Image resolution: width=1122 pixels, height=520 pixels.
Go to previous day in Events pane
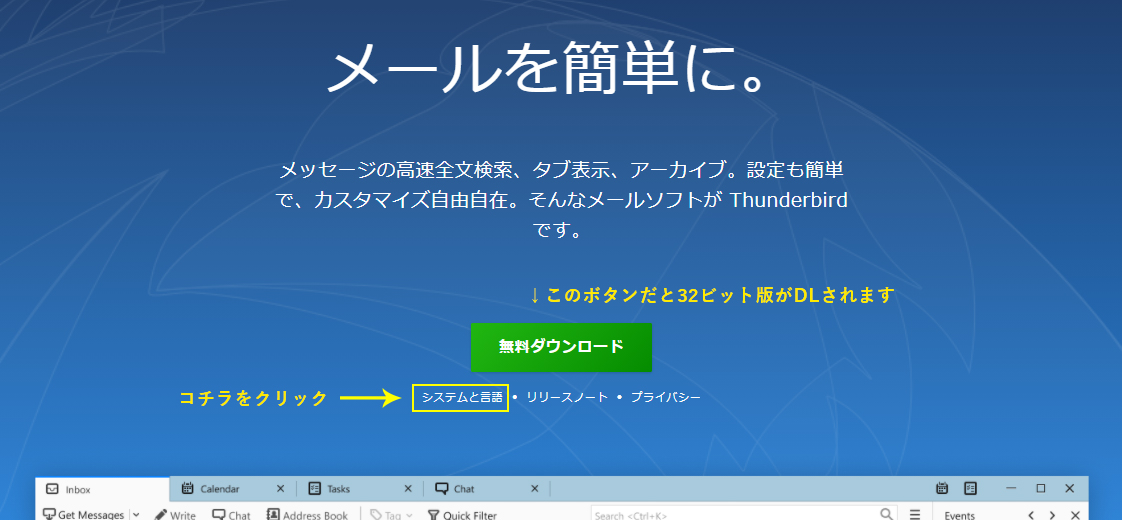pyautogui.click(x=1031, y=515)
